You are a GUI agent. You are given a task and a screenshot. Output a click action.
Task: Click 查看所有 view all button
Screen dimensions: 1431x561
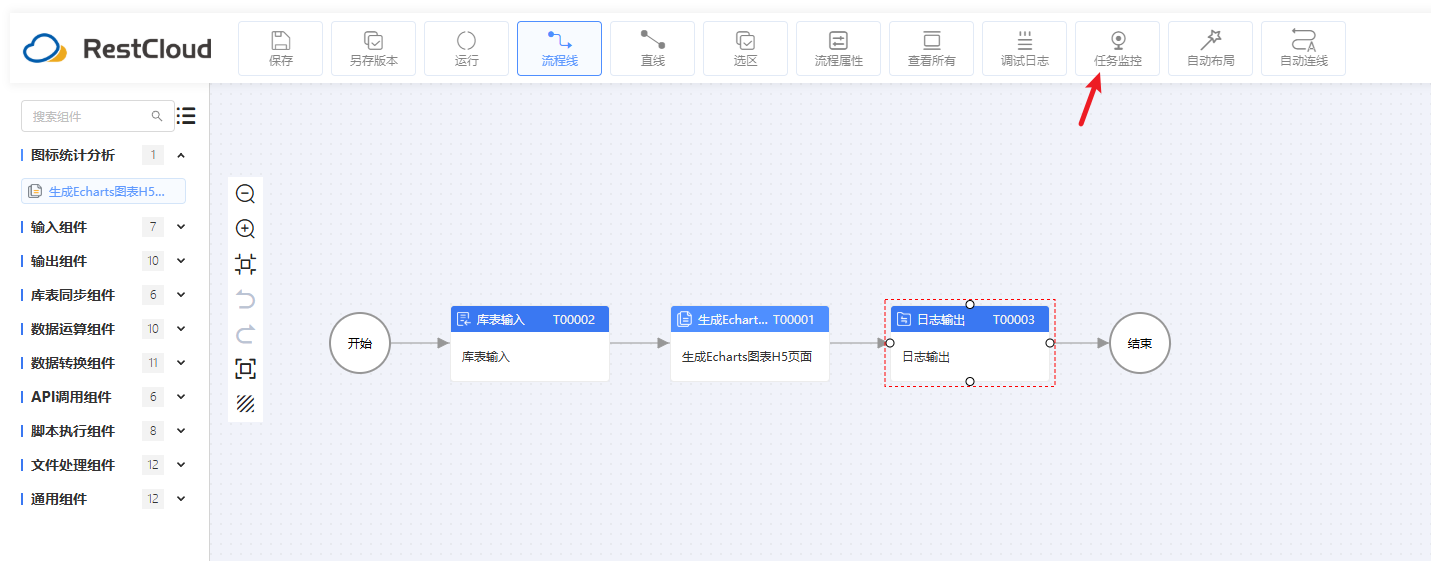pyautogui.click(x=931, y=48)
